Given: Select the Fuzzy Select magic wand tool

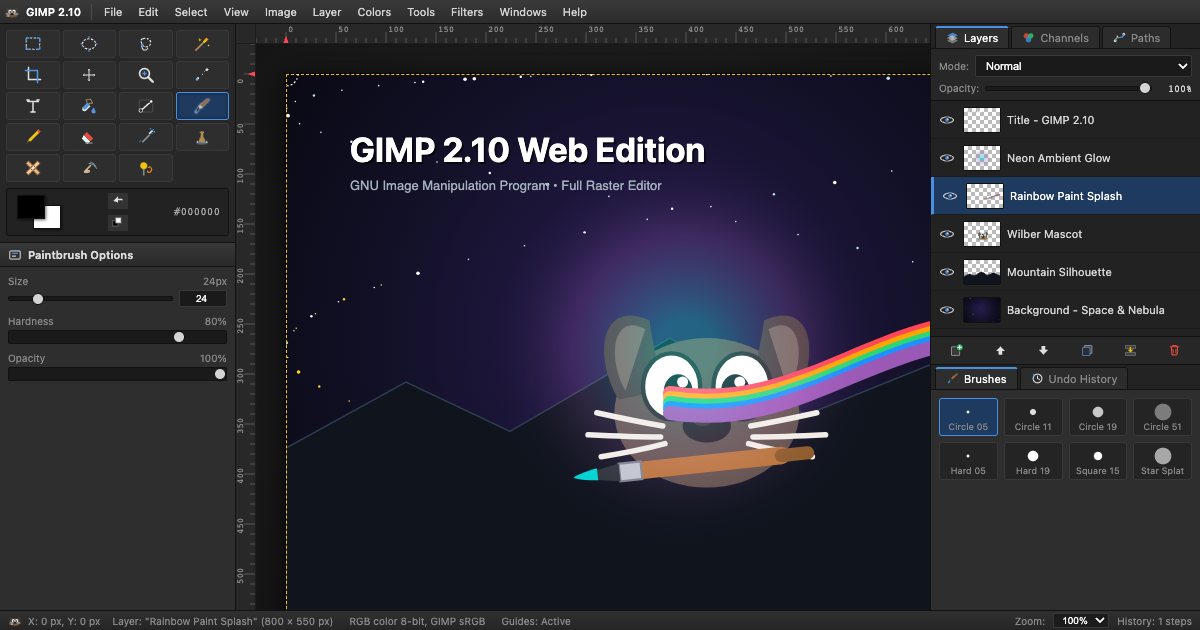Looking at the screenshot, I should 202,44.
